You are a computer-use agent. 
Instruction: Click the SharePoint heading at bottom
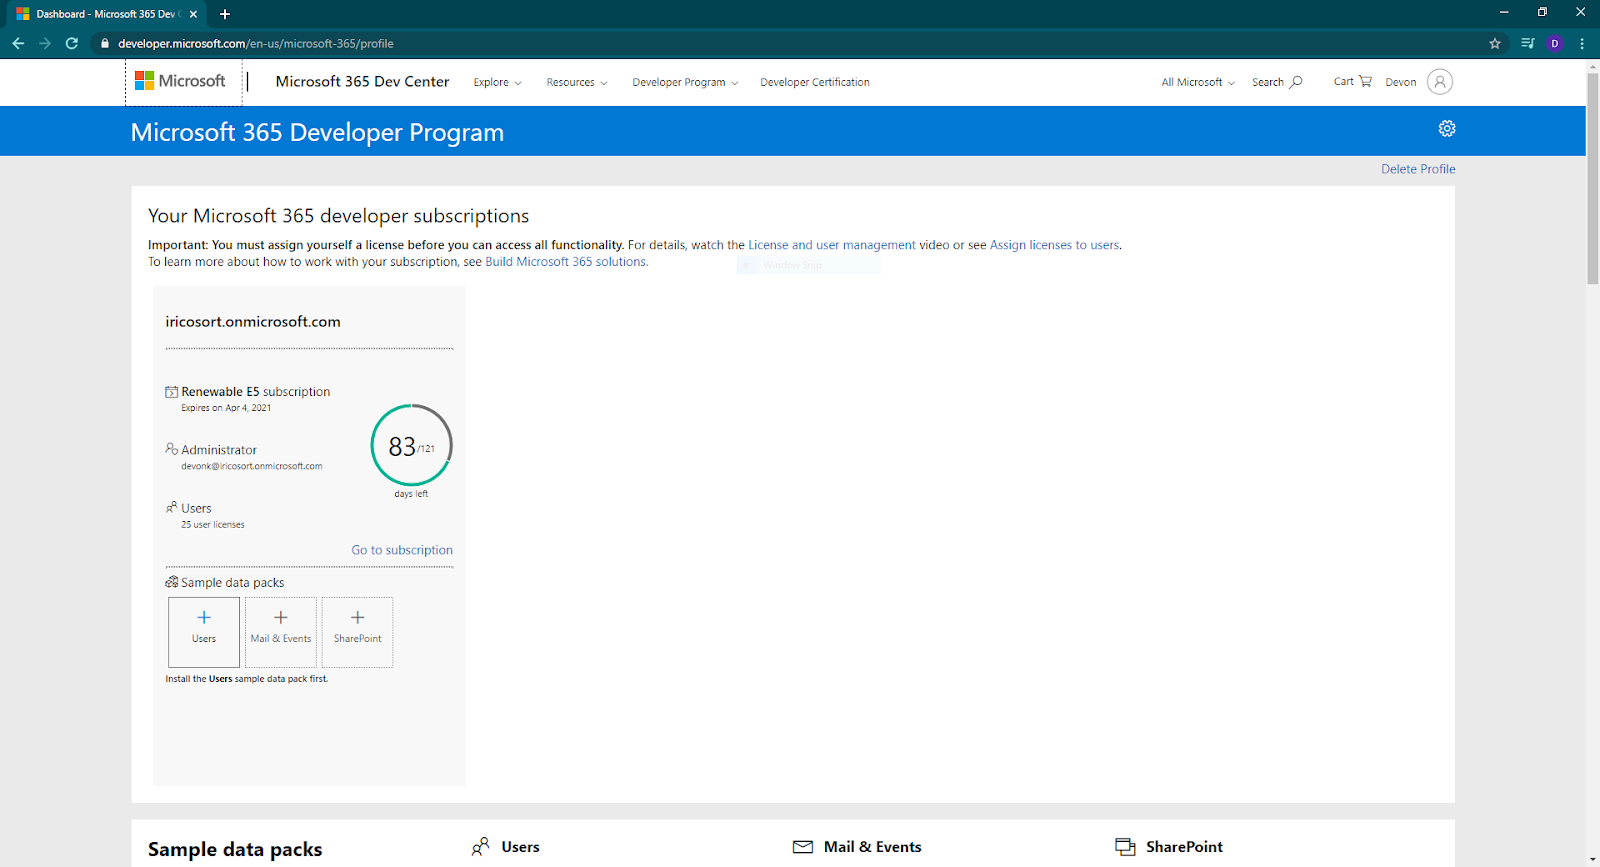(x=1184, y=847)
